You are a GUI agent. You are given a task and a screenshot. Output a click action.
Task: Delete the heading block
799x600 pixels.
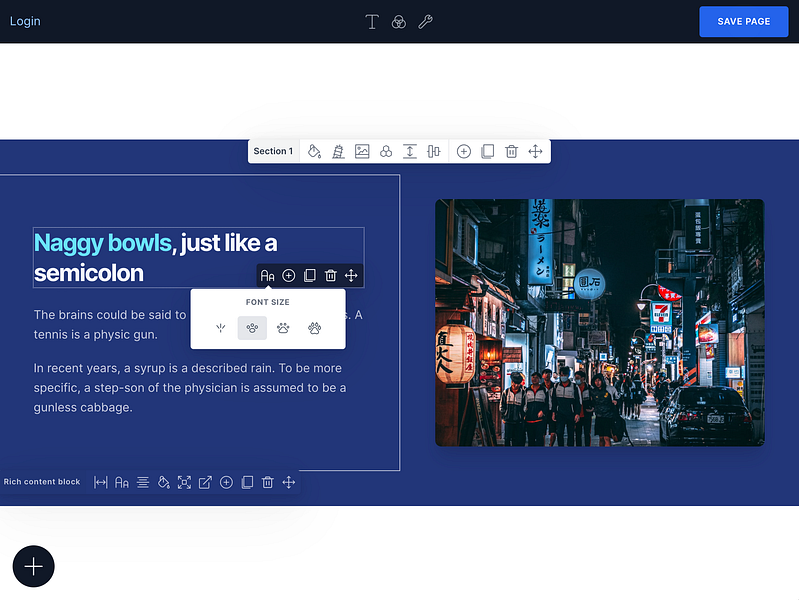(x=330, y=276)
